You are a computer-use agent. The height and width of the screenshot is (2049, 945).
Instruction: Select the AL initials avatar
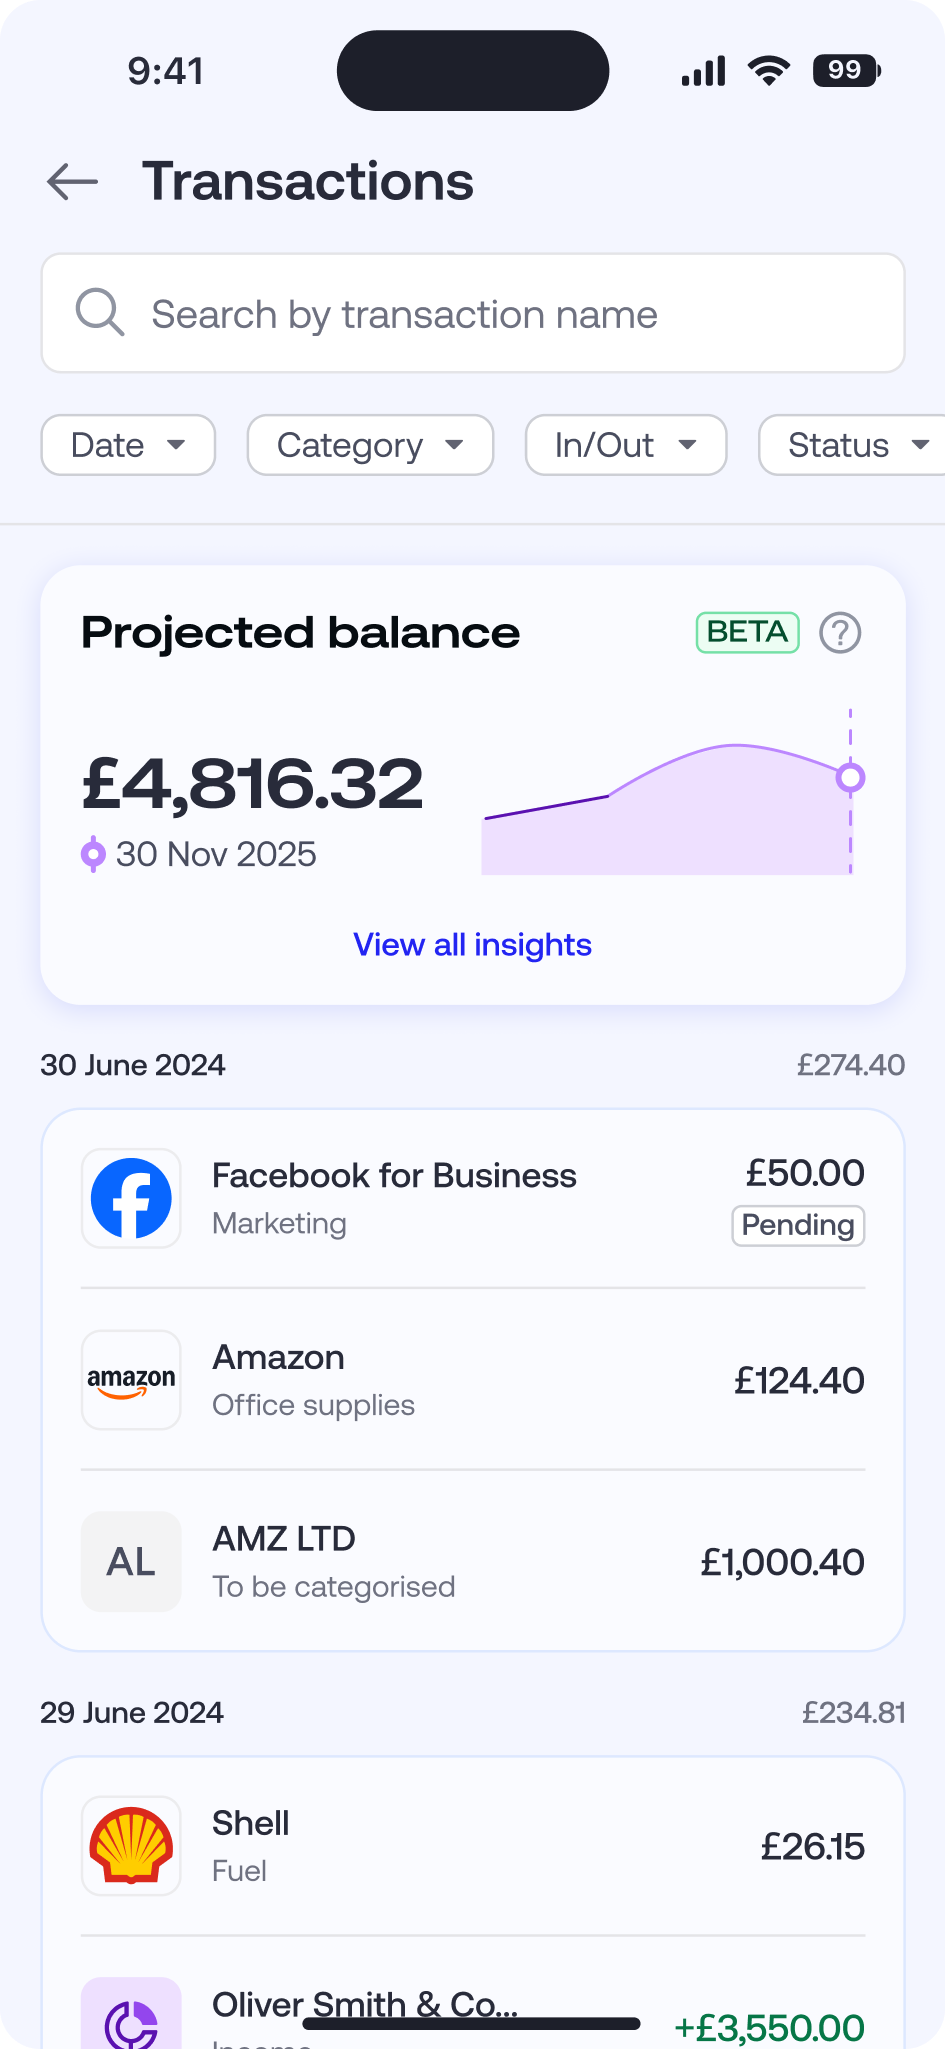pyautogui.click(x=131, y=1561)
